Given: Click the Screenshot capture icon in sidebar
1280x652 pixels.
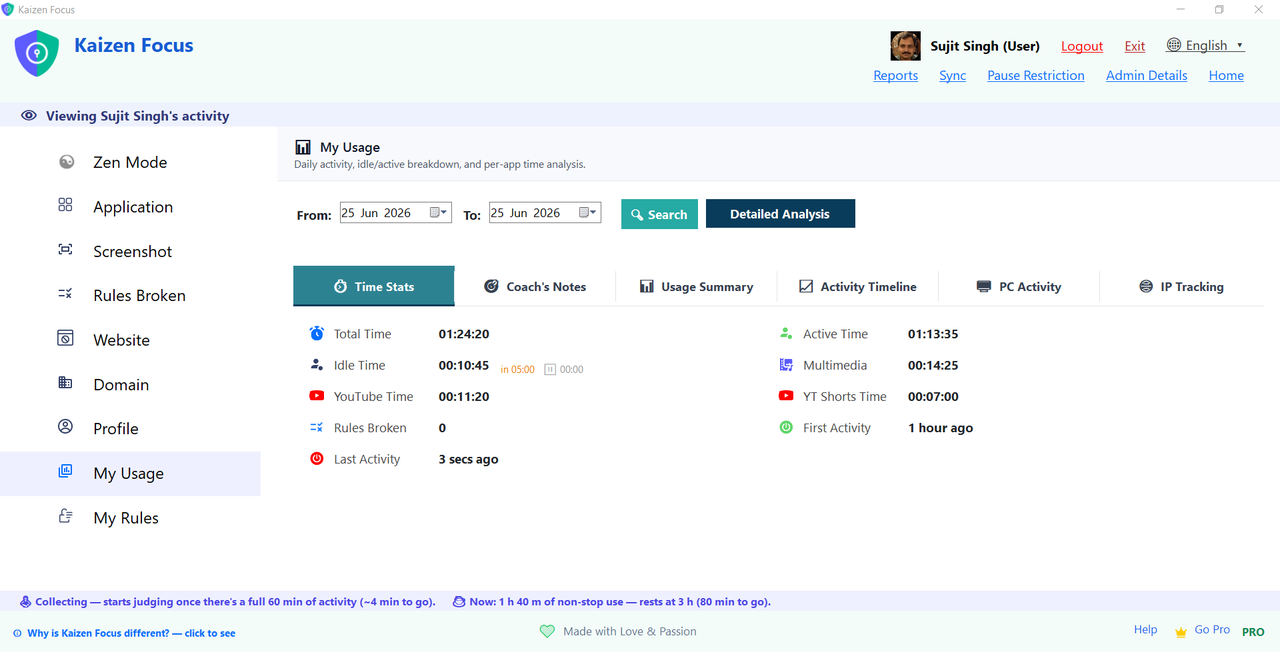Looking at the screenshot, I should click(65, 250).
